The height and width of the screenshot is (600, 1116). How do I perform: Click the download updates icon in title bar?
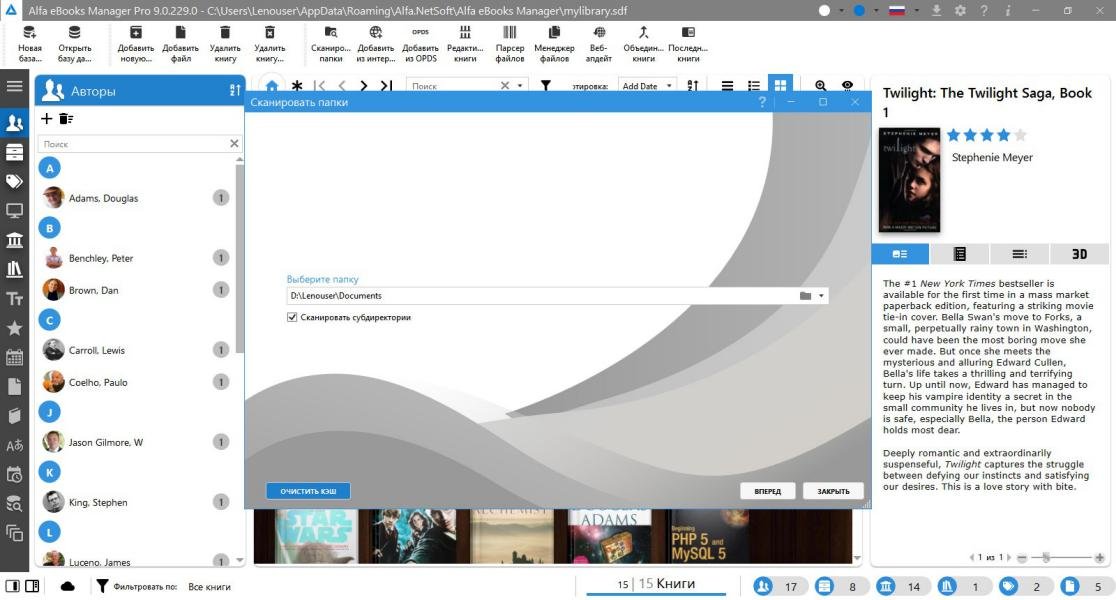pyautogui.click(x=937, y=11)
